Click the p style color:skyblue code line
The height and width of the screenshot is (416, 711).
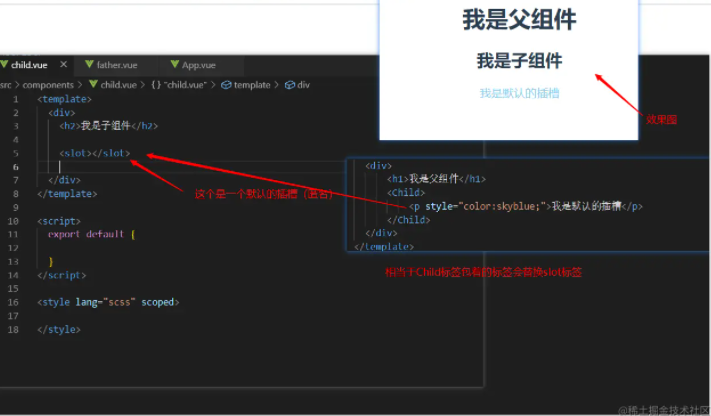coord(526,206)
